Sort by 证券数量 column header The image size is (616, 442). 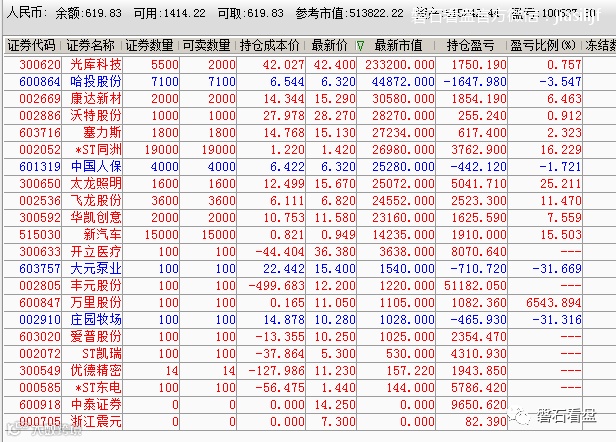149,46
